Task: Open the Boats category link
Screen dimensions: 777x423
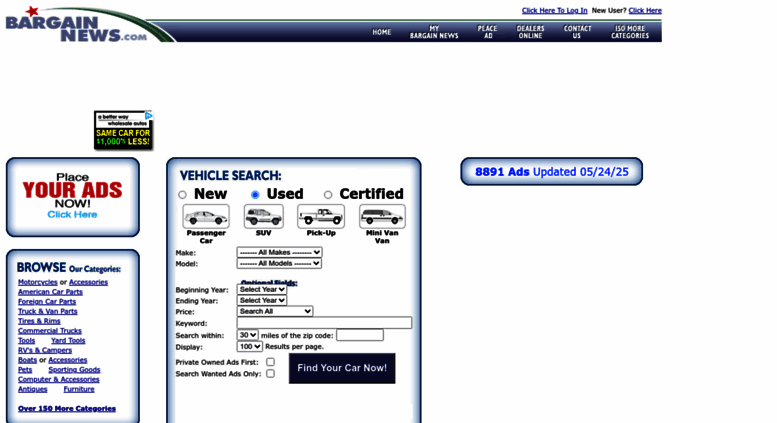Action: (27, 360)
